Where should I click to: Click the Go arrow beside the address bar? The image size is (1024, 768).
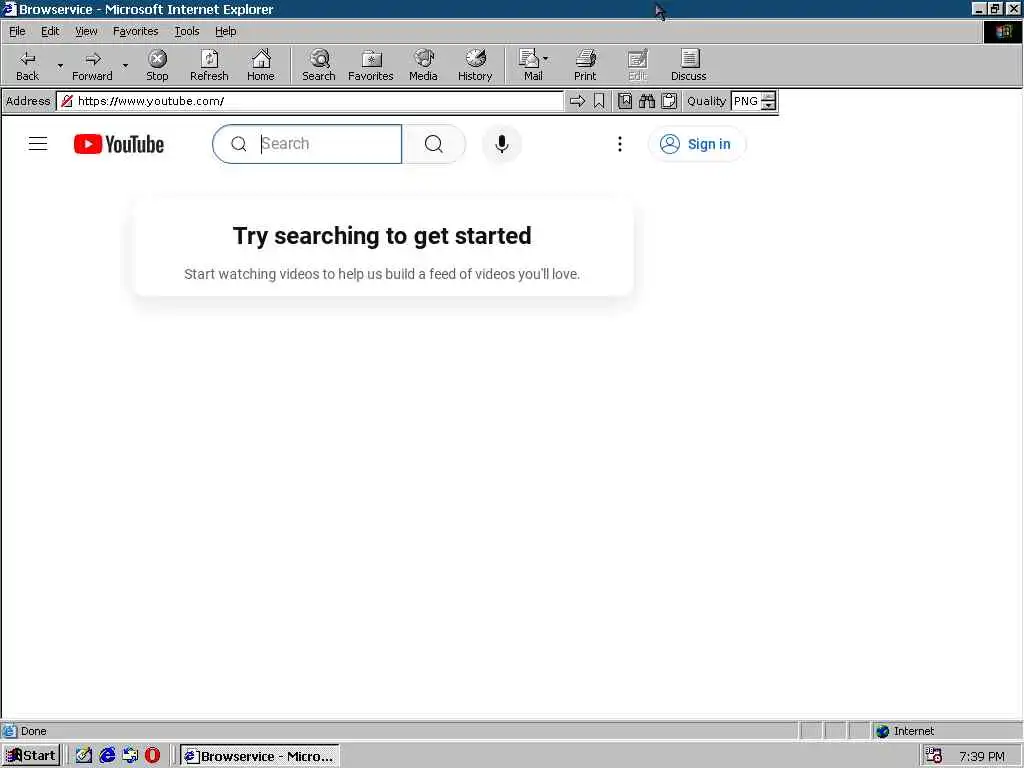[577, 101]
